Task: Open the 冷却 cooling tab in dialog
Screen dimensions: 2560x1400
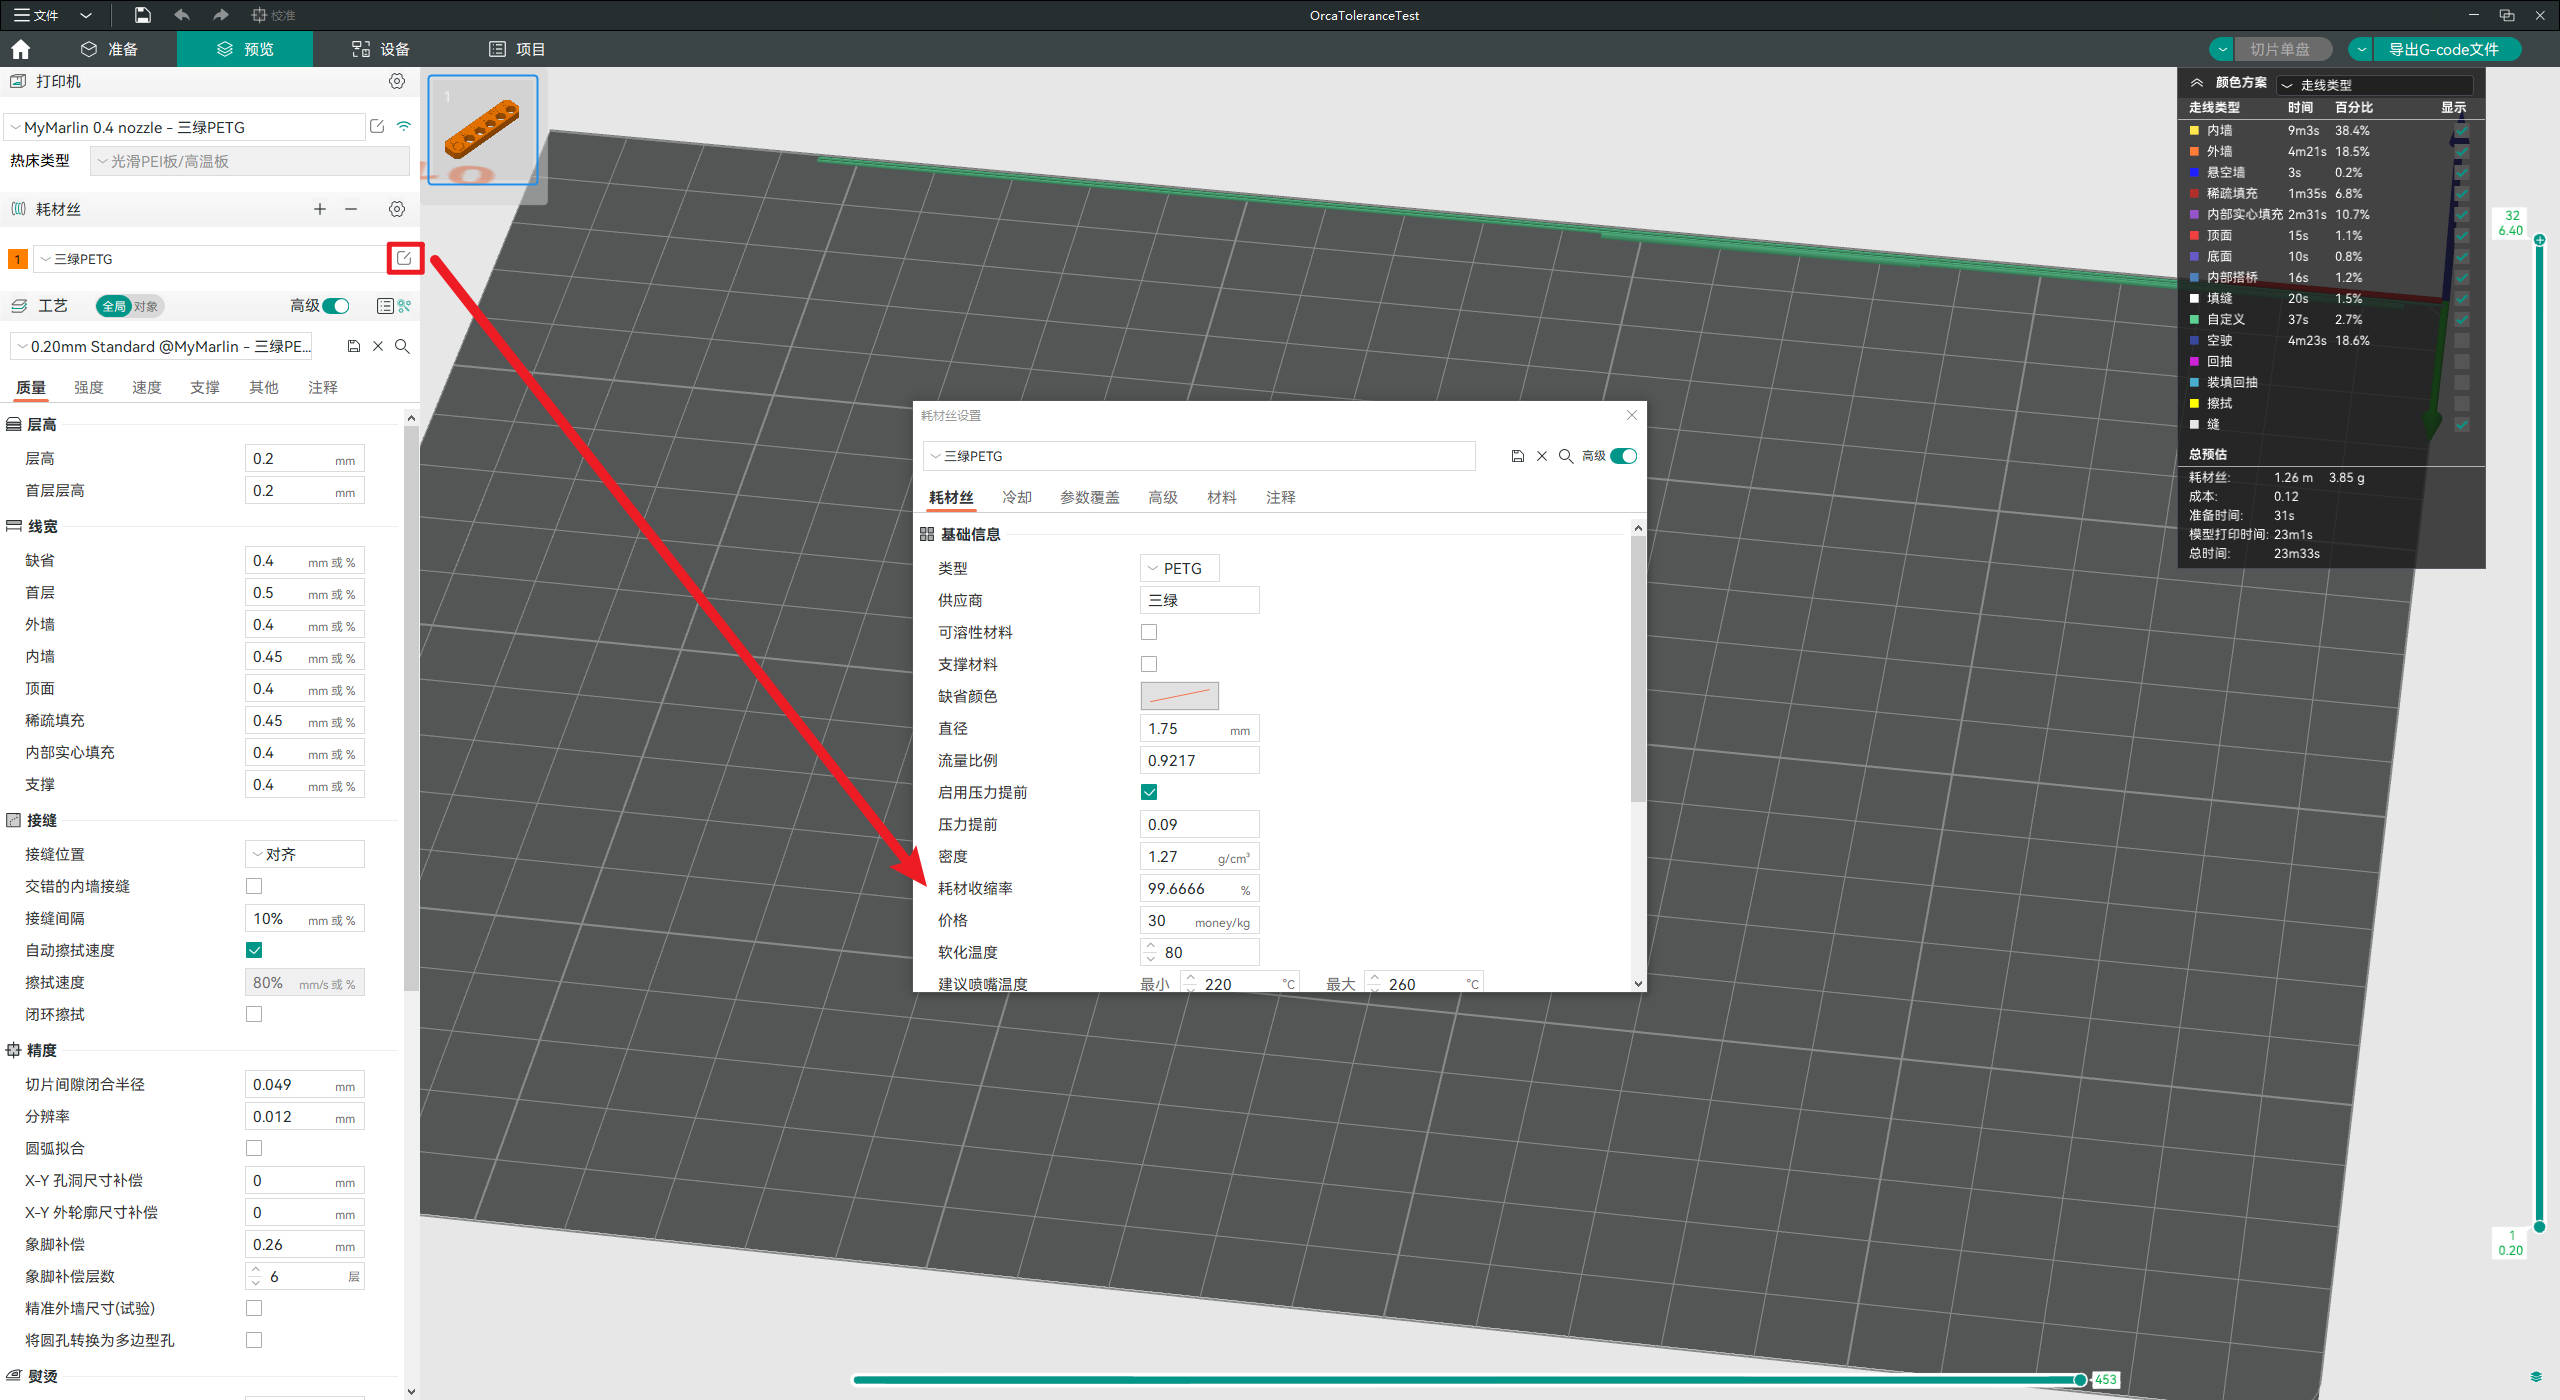Action: coord(1017,497)
